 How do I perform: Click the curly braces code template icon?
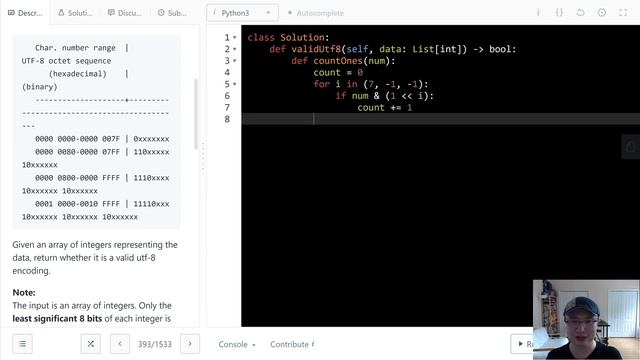pyautogui.click(x=559, y=13)
